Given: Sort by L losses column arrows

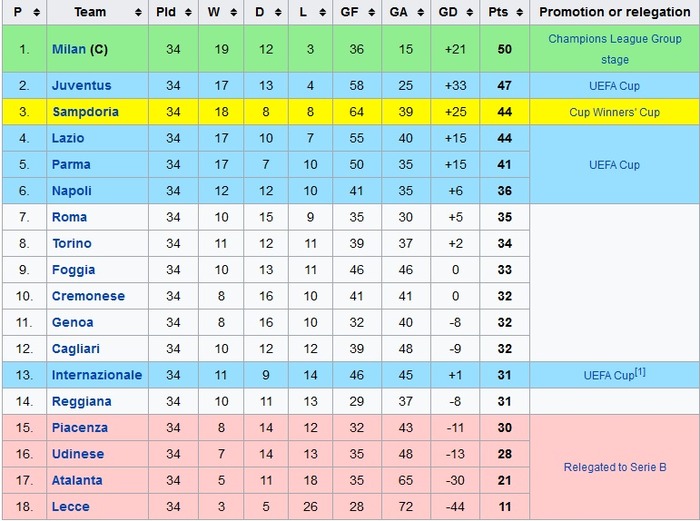Looking at the screenshot, I should [x=323, y=13].
